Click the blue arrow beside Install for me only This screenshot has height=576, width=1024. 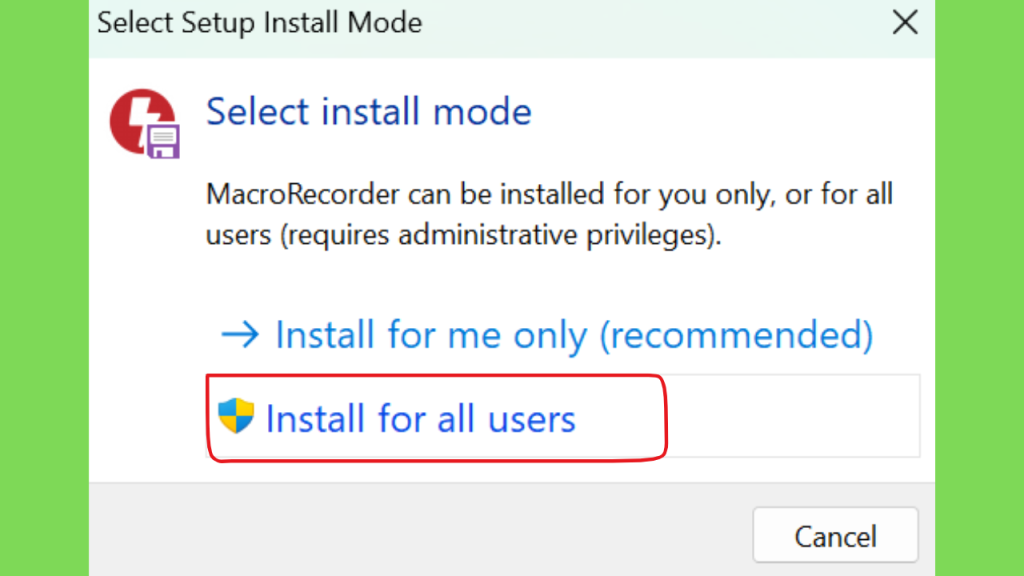coord(240,334)
